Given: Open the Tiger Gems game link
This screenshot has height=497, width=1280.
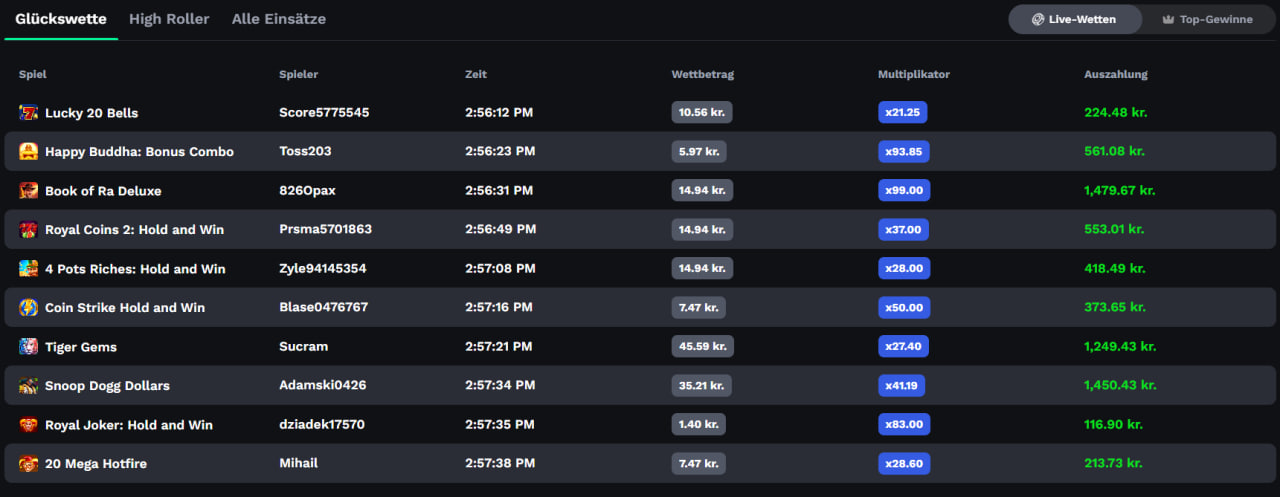Looking at the screenshot, I should coord(81,347).
